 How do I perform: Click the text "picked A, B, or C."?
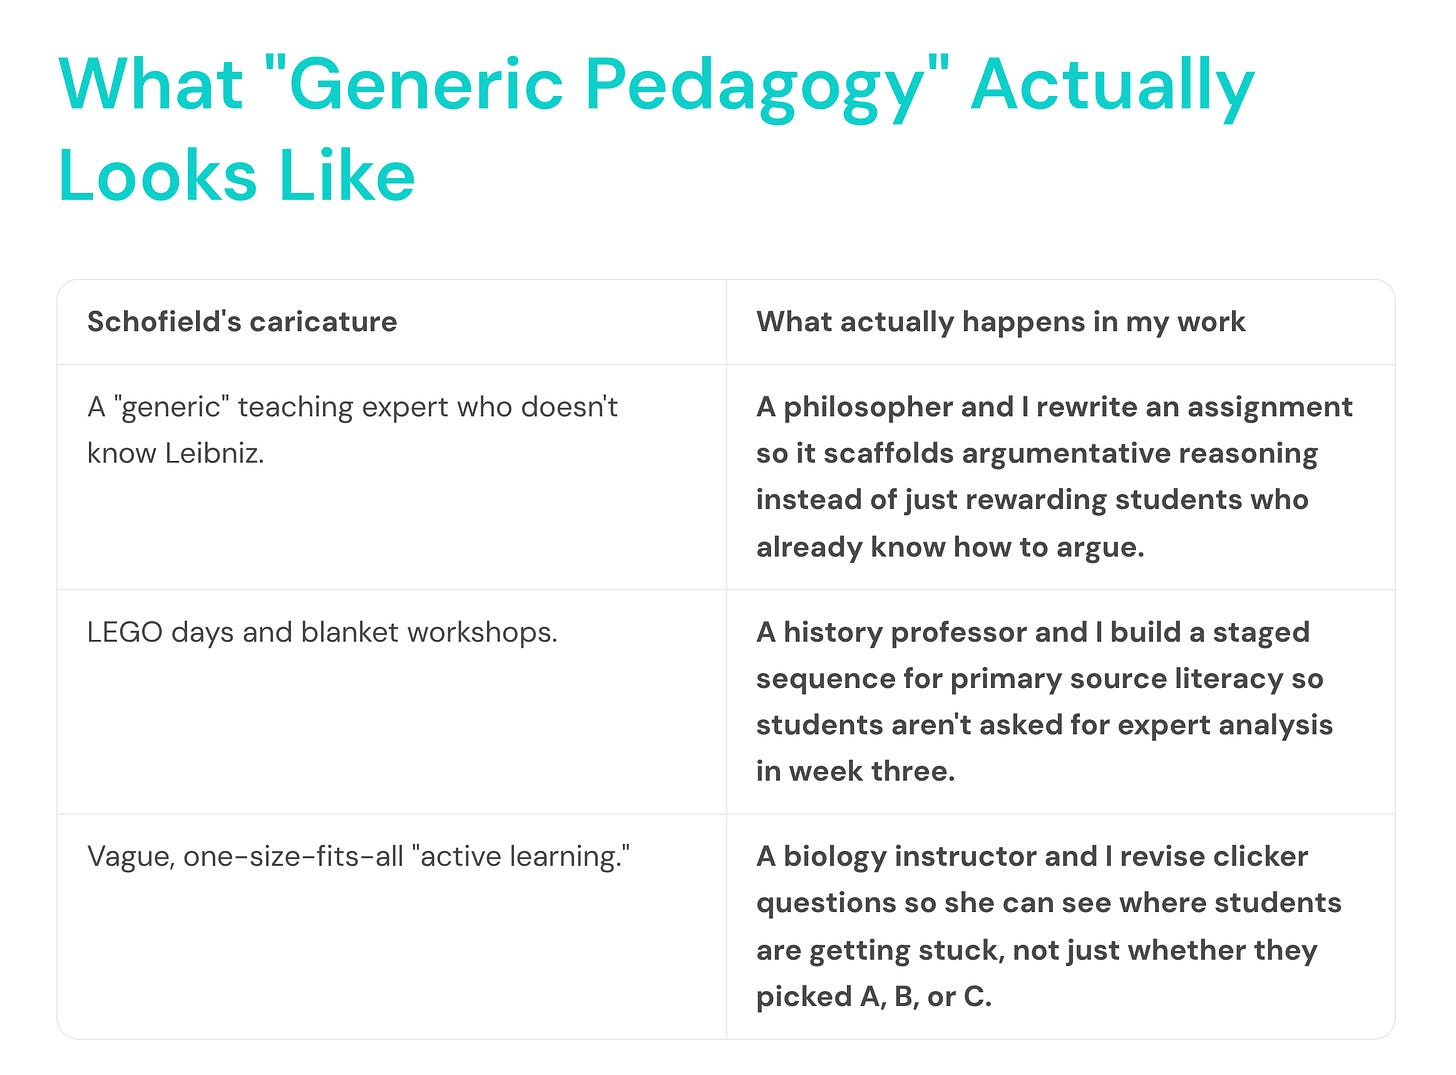pos(874,997)
